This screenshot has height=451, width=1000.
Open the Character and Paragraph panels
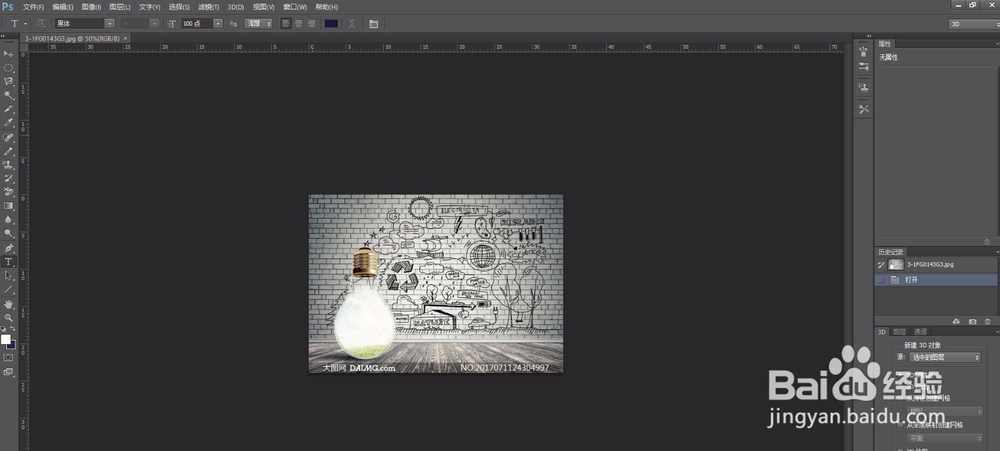pos(374,24)
